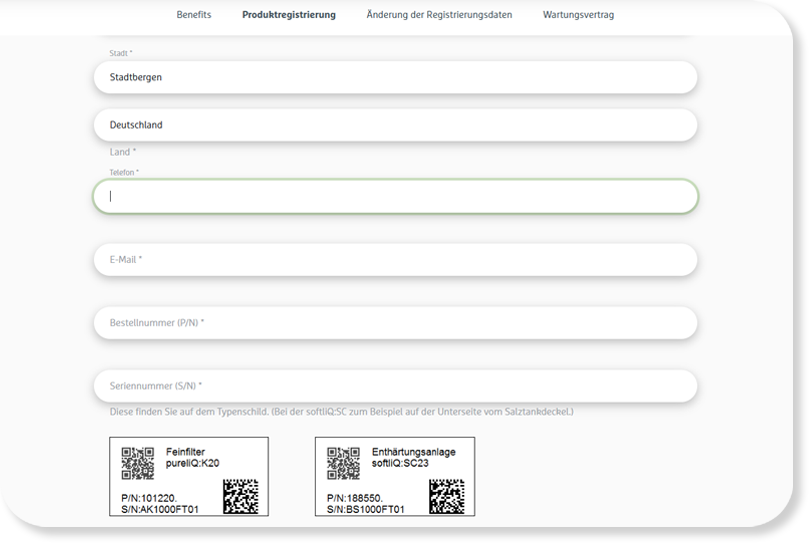Select the Bestellnummer (P/N) field
This screenshot has width=809, height=543.
point(395,323)
